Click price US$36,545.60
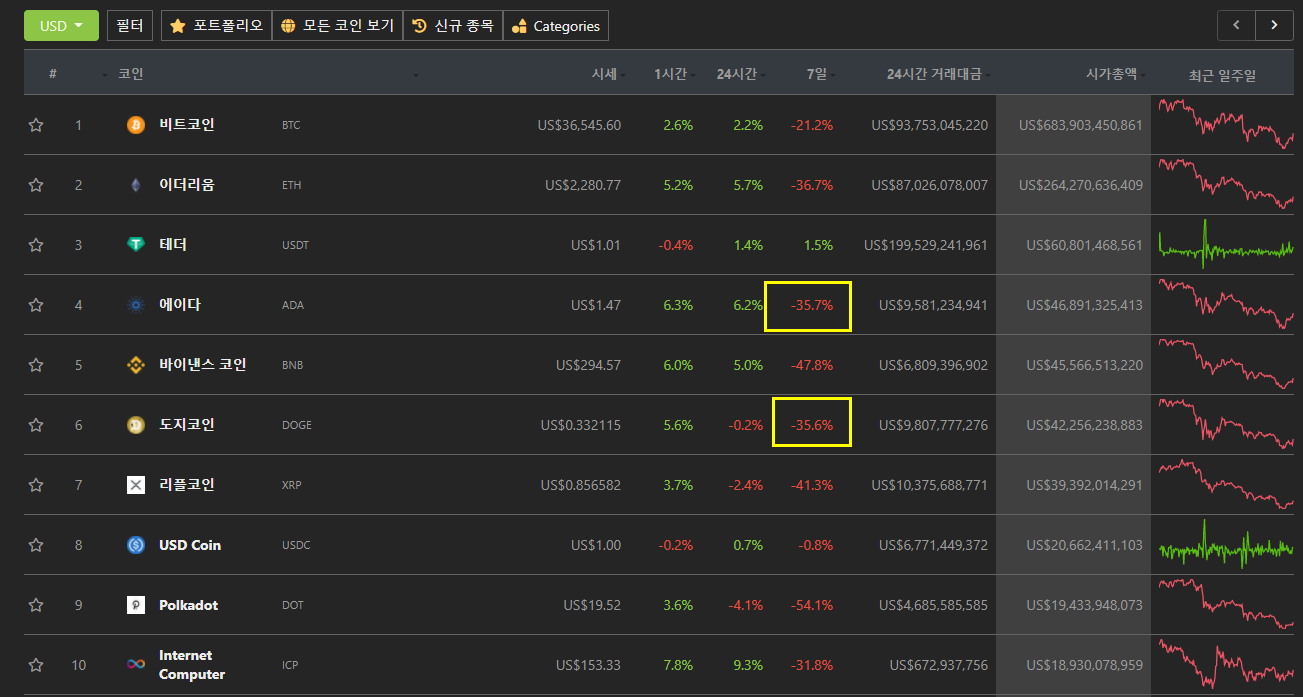Viewport: 1303px width, 697px height. click(x=579, y=125)
